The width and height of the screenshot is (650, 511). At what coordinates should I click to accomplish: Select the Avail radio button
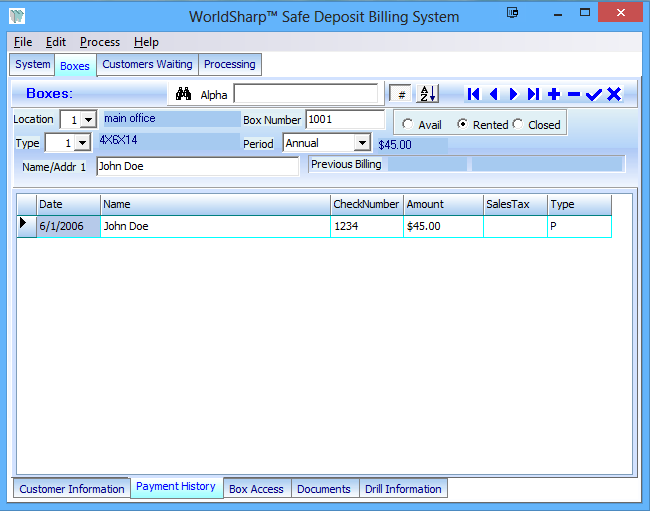(407, 125)
